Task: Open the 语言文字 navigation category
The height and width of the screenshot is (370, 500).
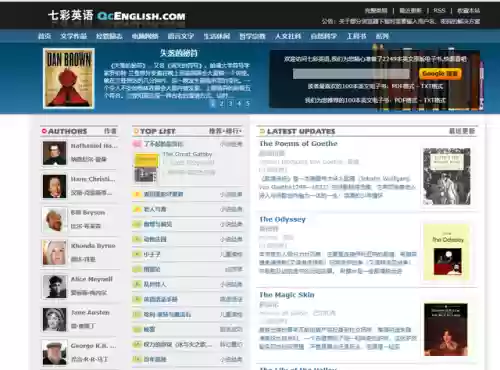Action: pos(181,36)
